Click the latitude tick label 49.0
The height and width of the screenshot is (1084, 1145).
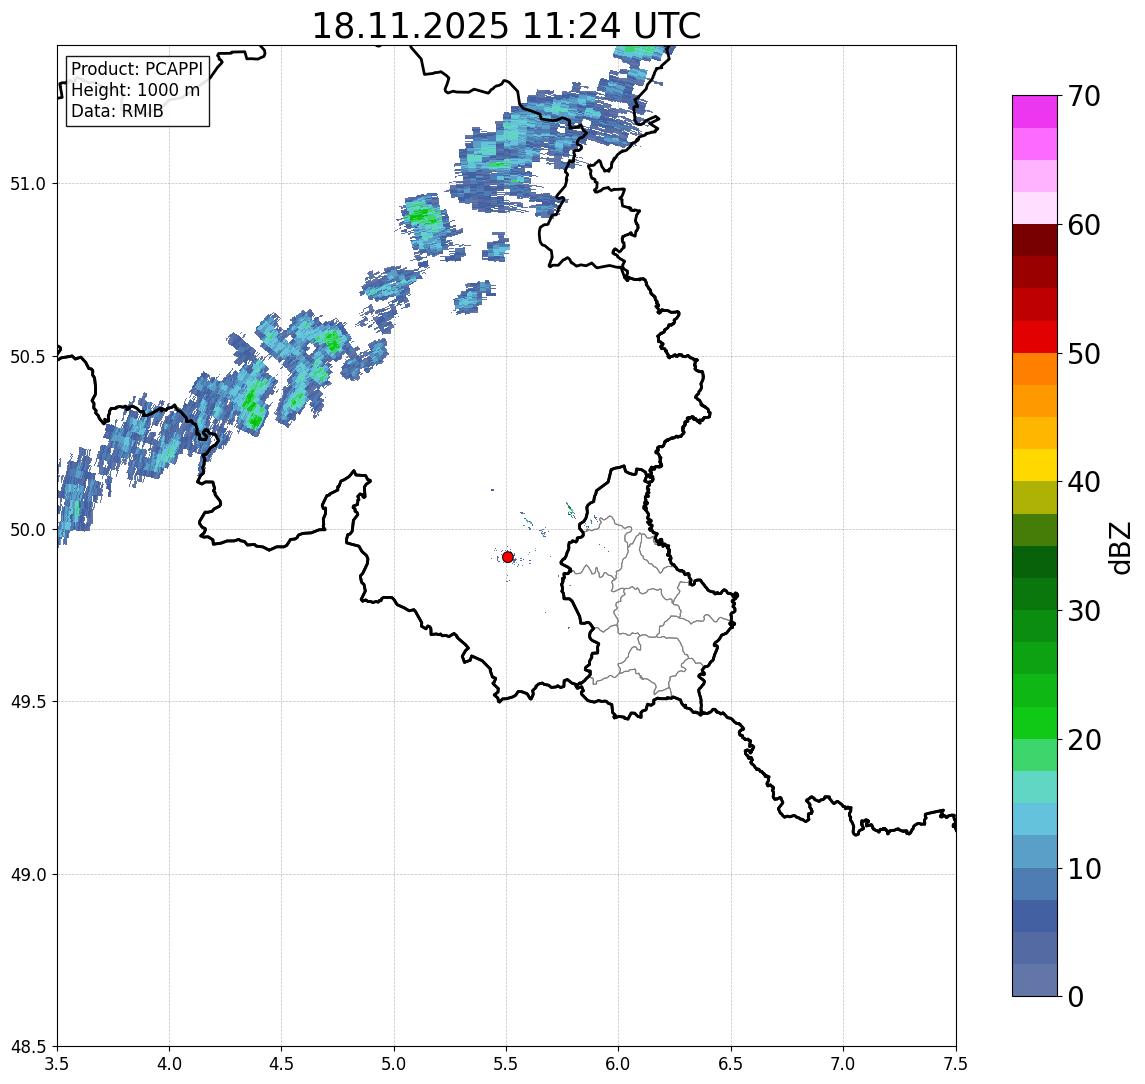coord(27,874)
